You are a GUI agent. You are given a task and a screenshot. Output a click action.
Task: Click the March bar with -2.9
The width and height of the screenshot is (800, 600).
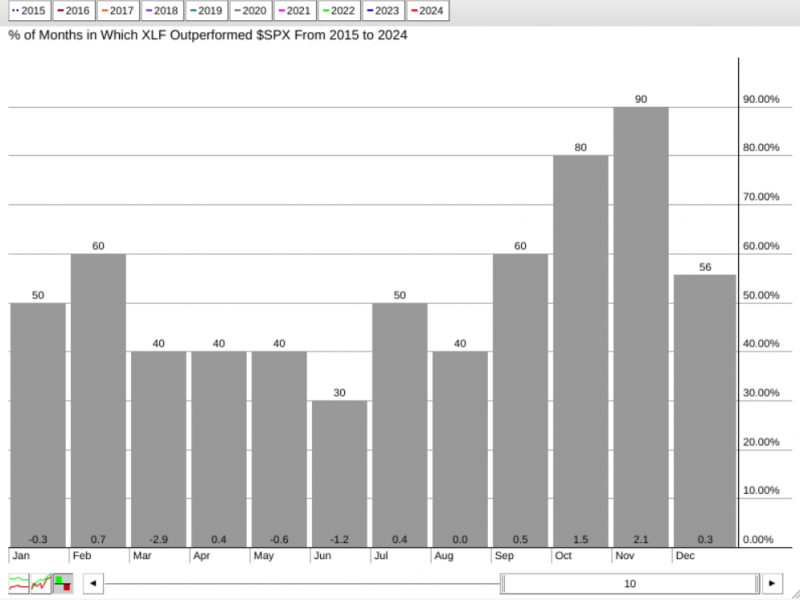pyautogui.click(x=158, y=449)
